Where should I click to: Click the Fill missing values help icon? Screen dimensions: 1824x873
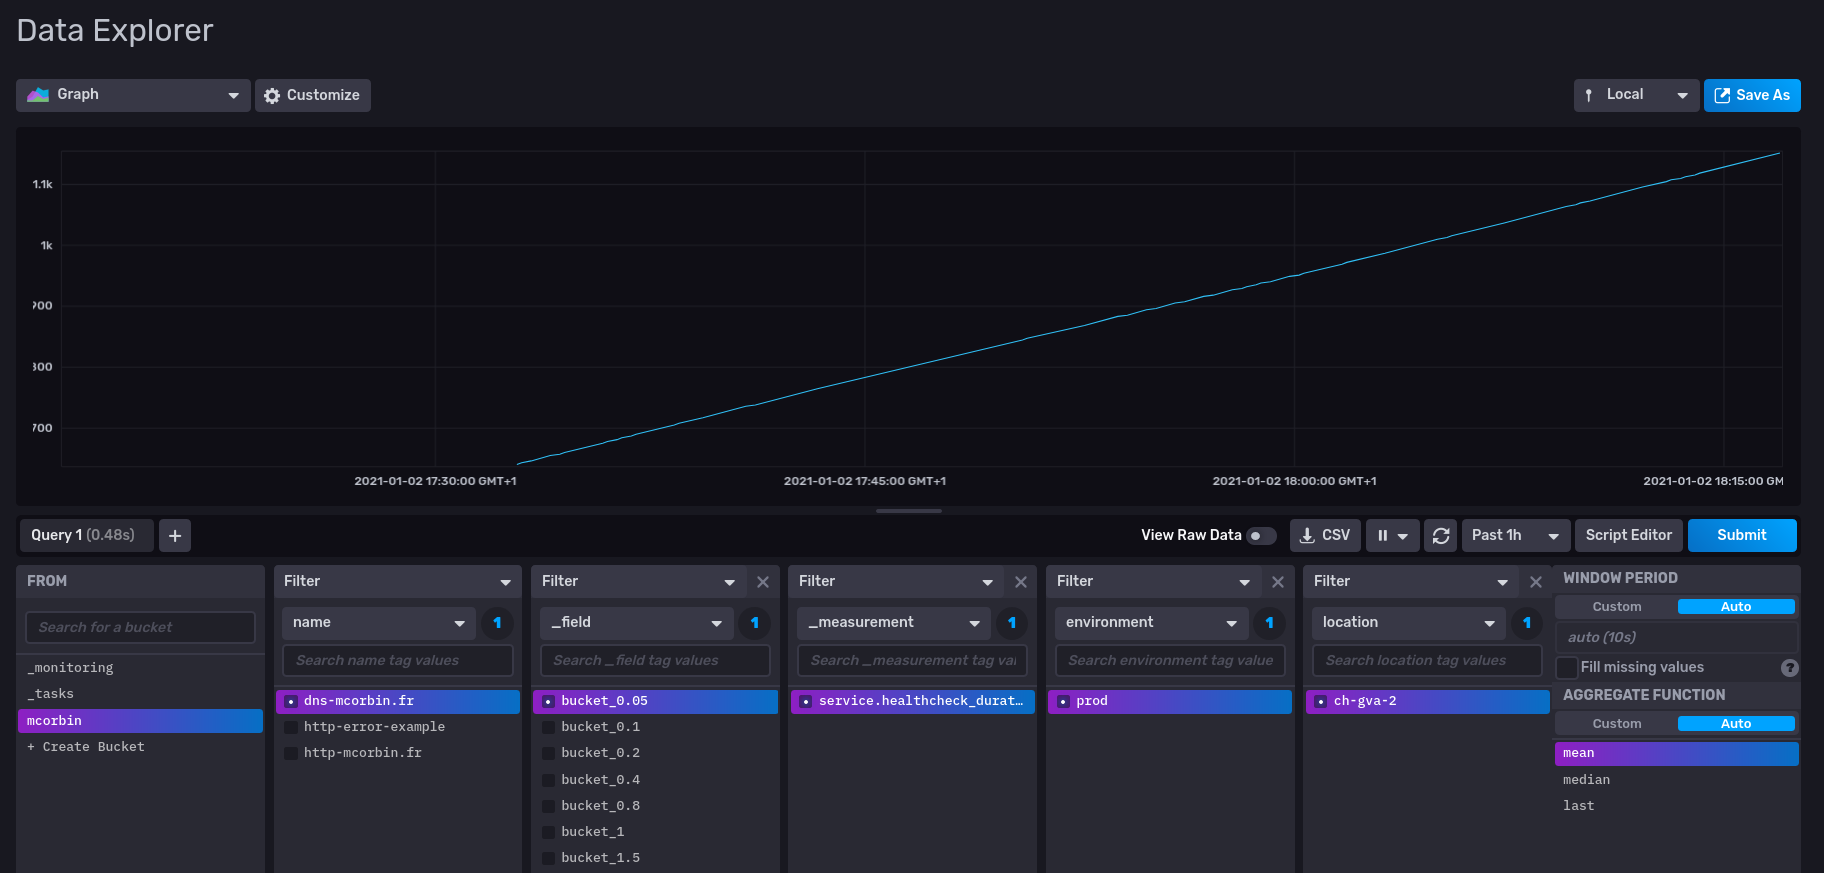1790,668
